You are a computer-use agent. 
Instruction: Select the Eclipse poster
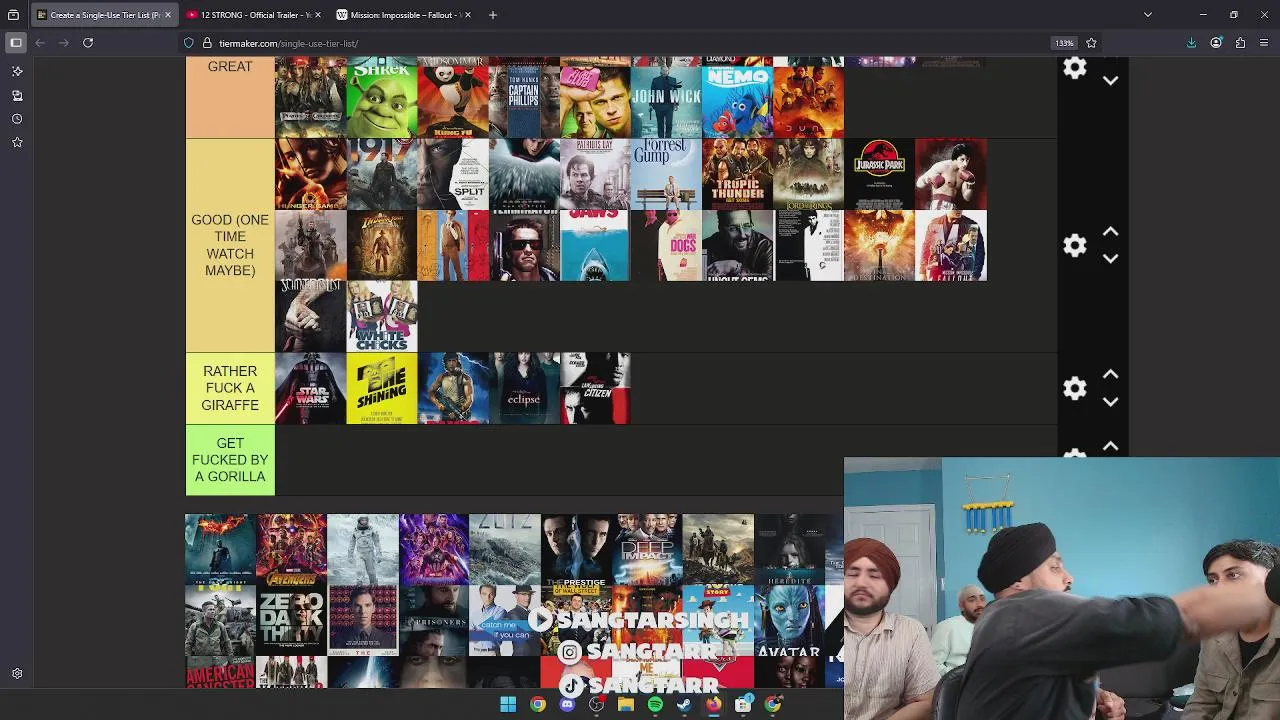524,388
